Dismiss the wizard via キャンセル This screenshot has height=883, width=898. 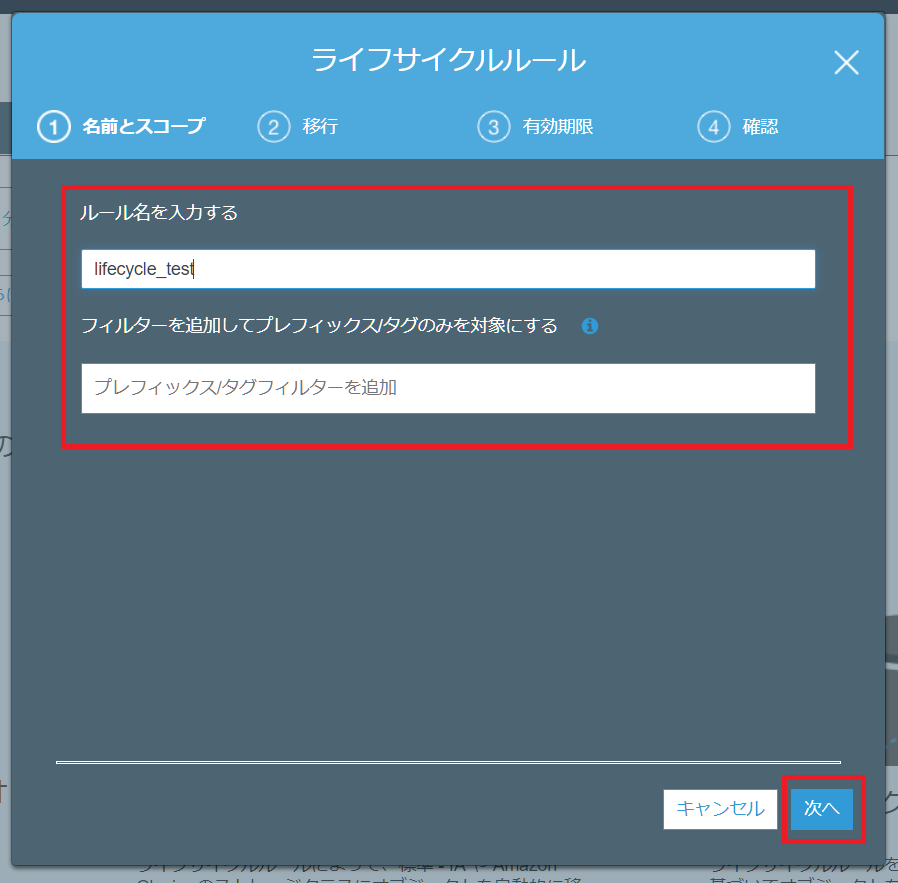[x=720, y=809]
